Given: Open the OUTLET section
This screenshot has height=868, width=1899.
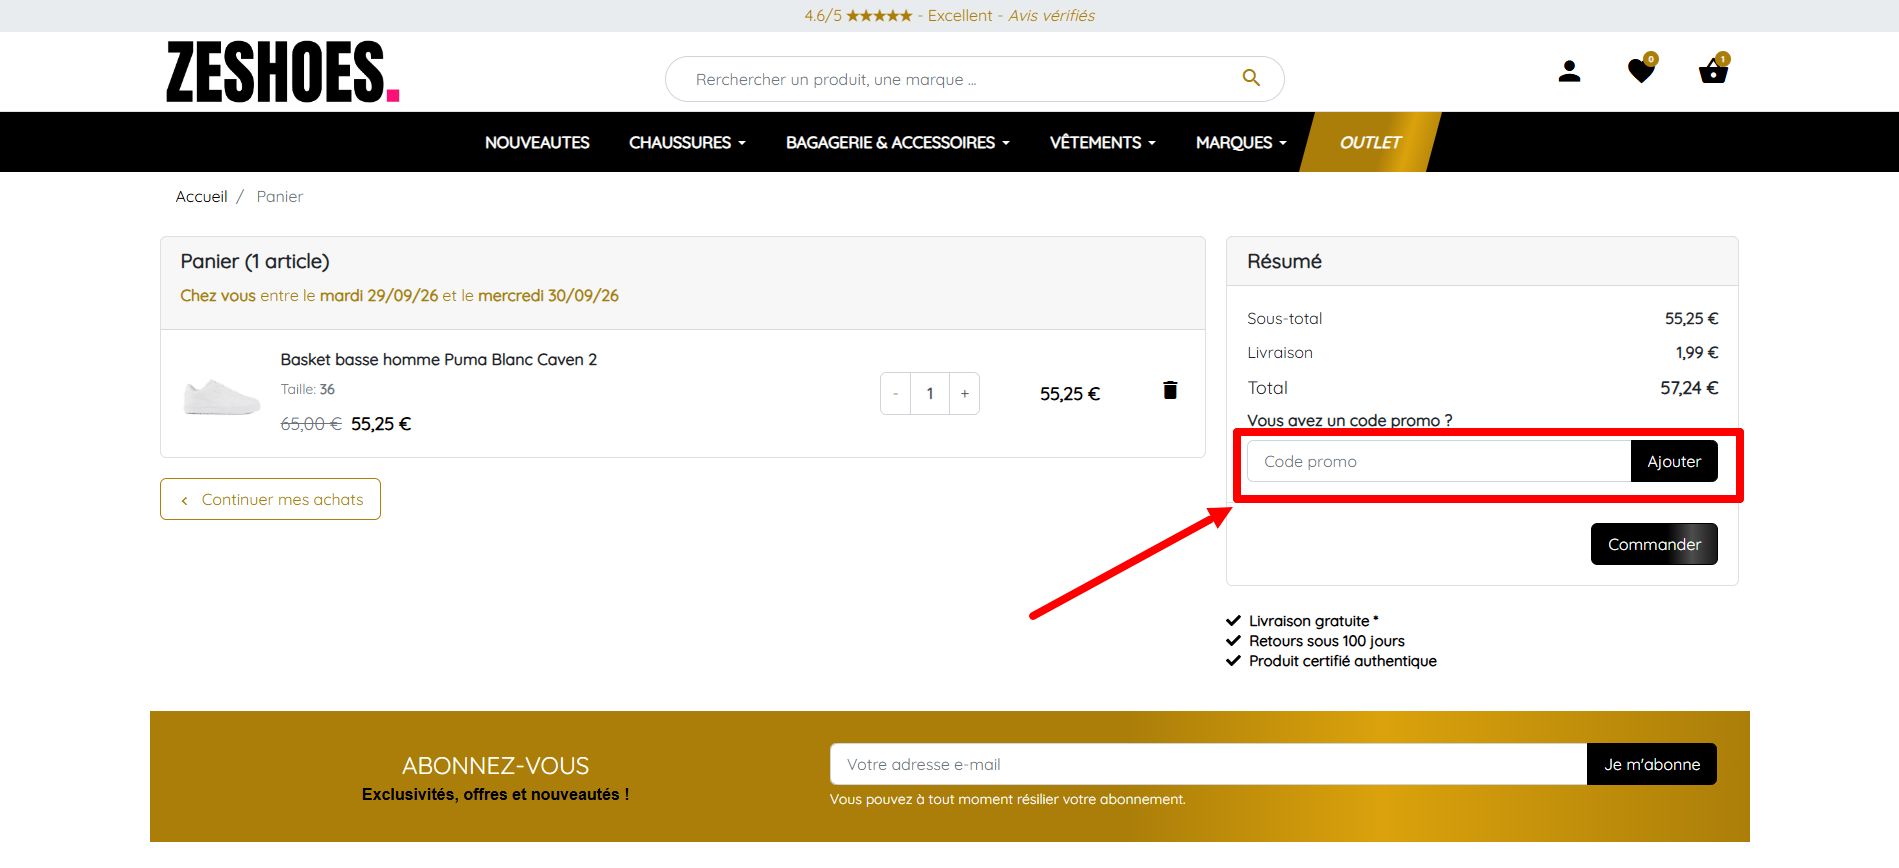Looking at the screenshot, I should [x=1370, y=143].
